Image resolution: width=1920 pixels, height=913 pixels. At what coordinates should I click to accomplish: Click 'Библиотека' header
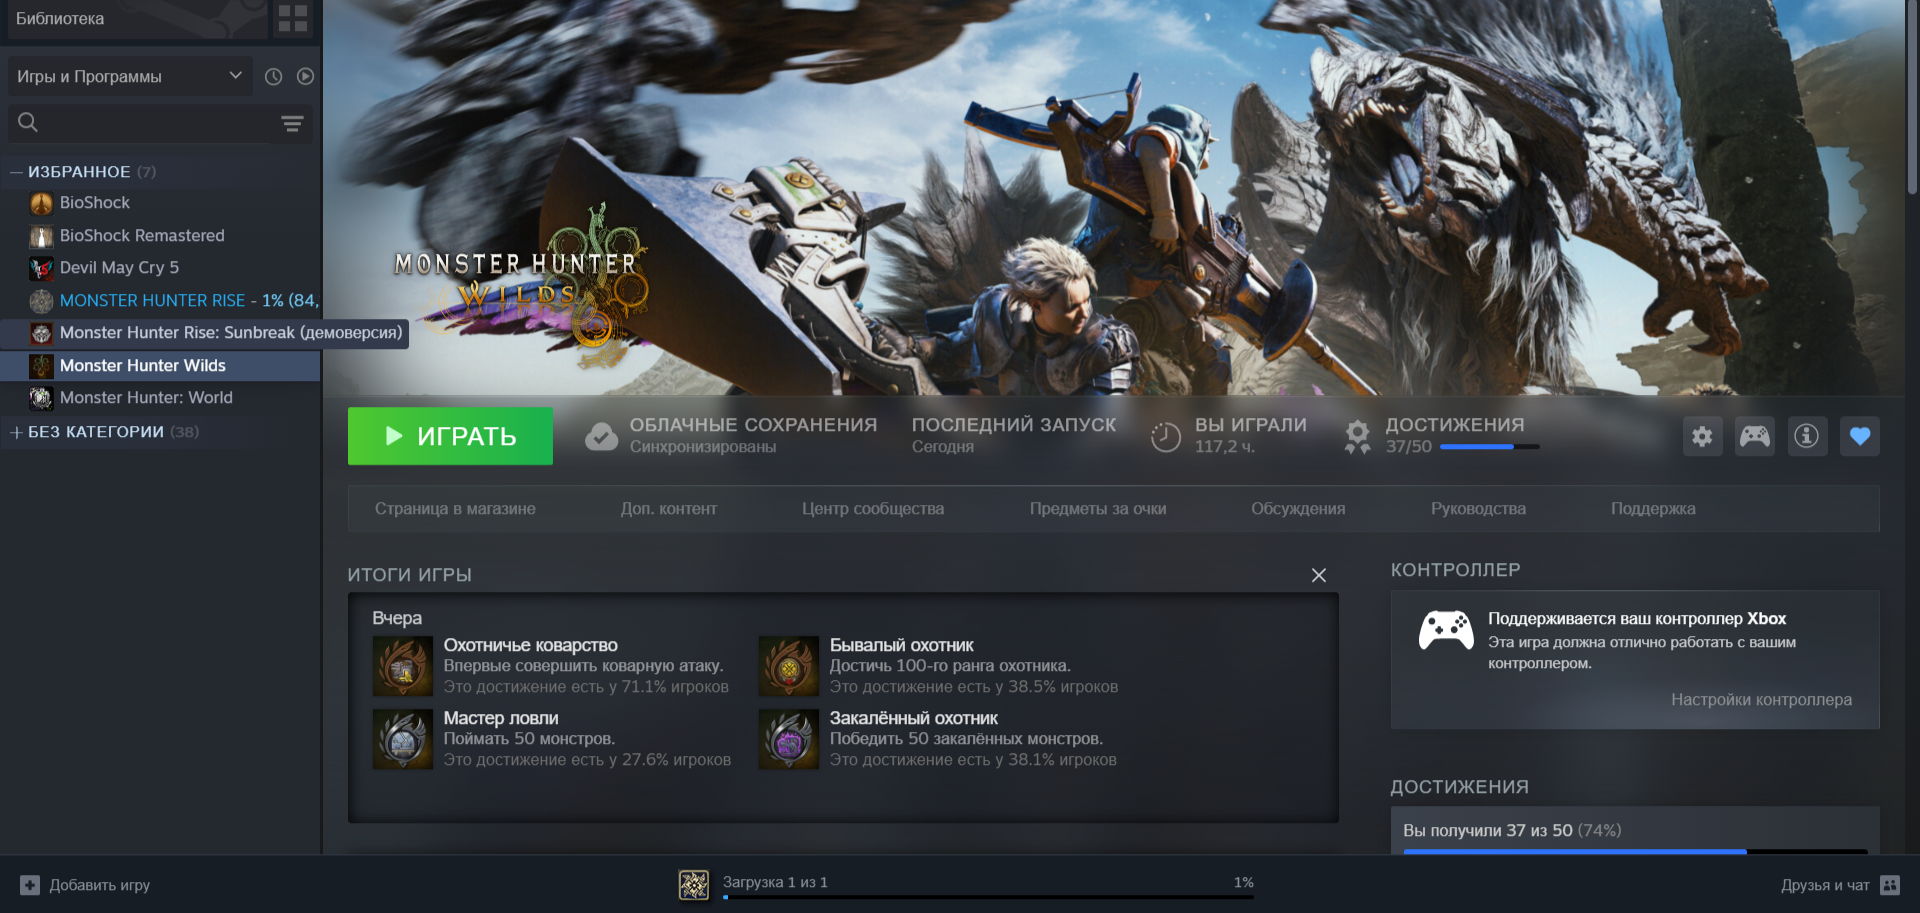pyautogui.click(x=60, y=19)
